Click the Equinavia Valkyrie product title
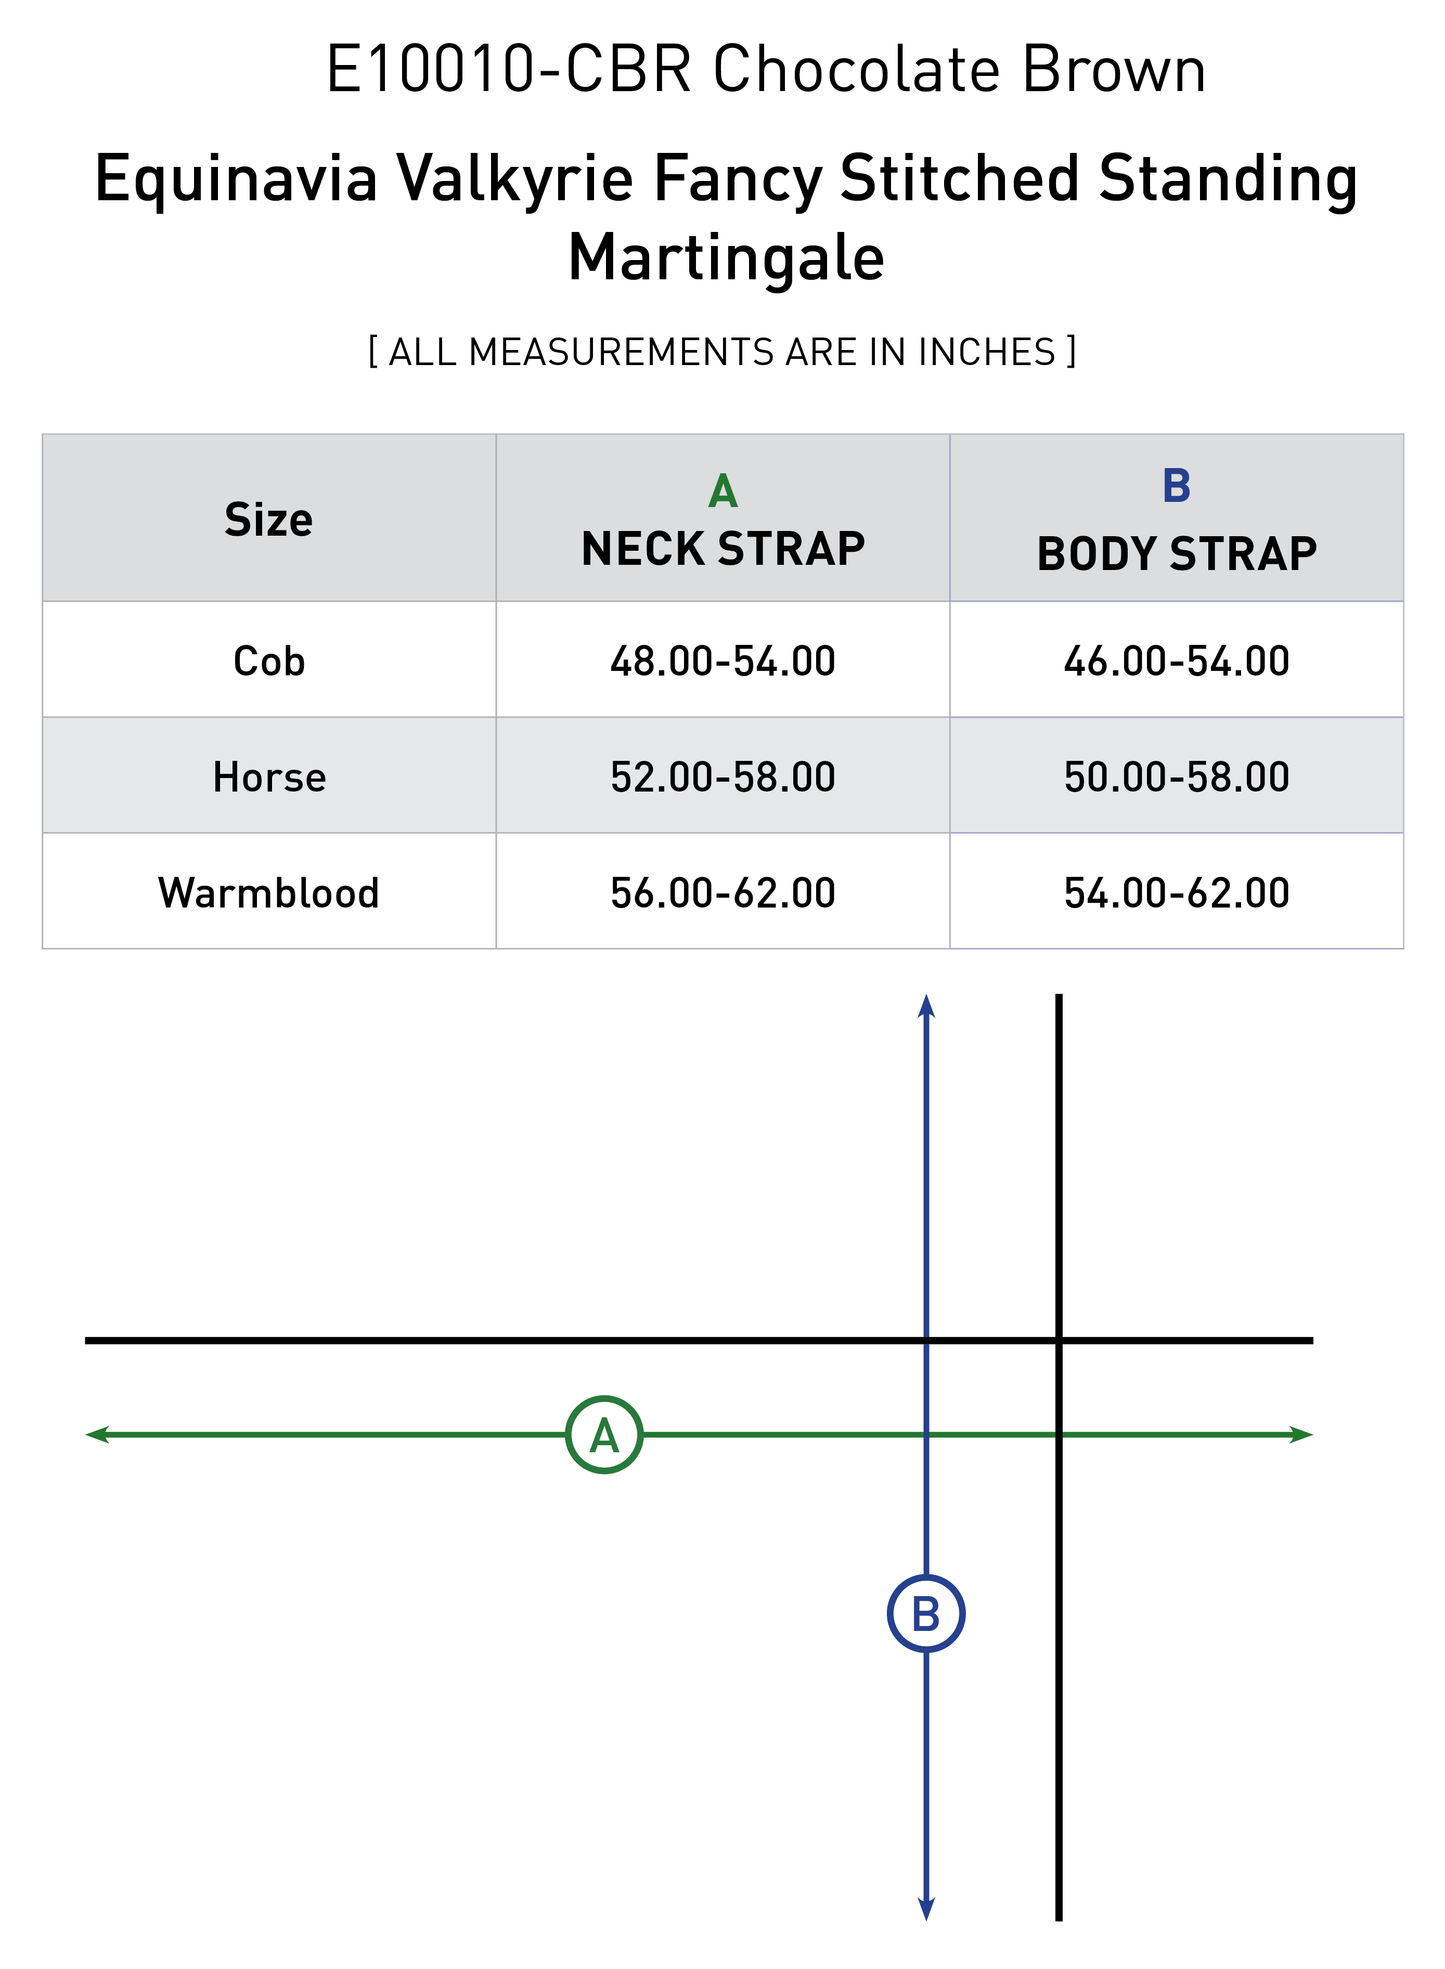This screenshot has height=1969, width=1445. (726, 217)
